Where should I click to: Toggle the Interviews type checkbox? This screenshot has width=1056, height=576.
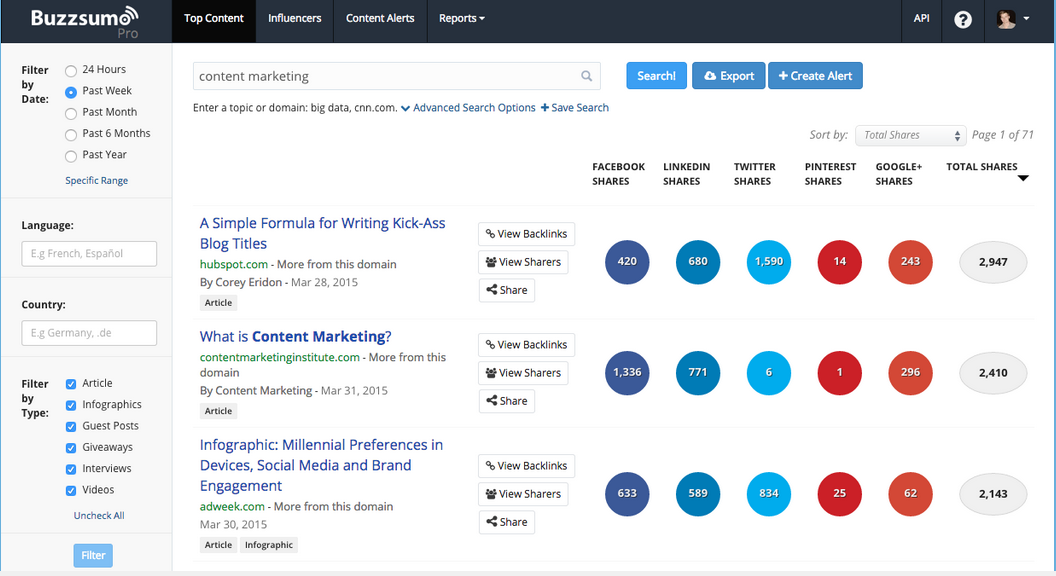[x=71, y=469]
